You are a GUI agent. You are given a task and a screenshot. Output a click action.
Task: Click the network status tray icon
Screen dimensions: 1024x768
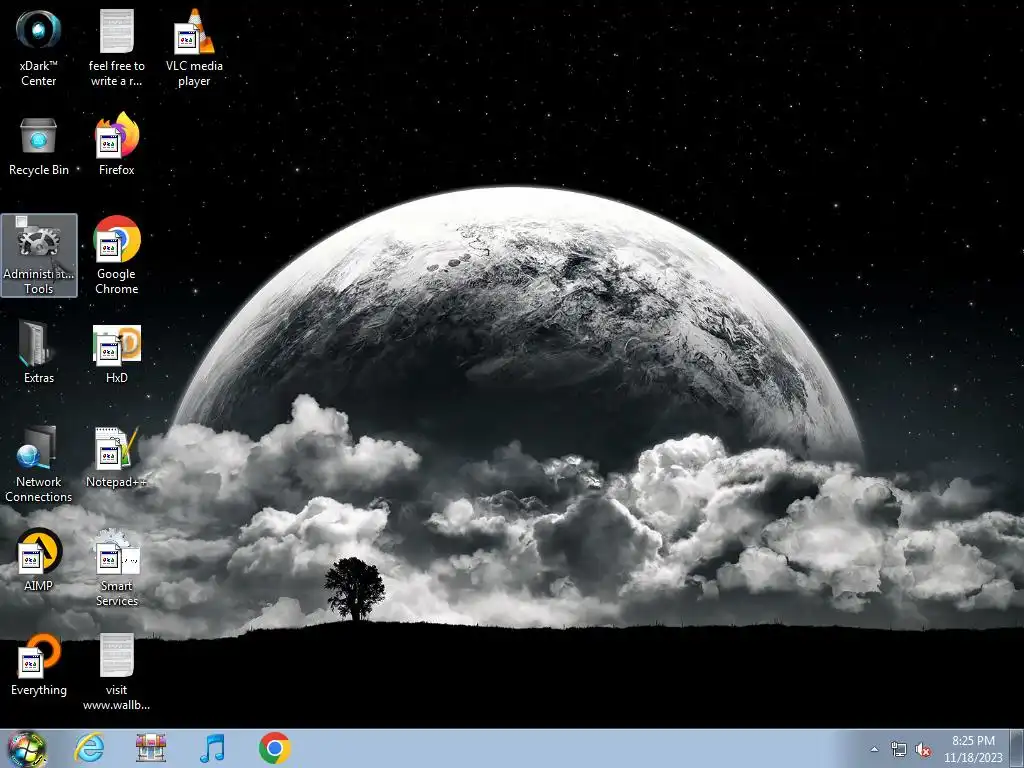899,750
